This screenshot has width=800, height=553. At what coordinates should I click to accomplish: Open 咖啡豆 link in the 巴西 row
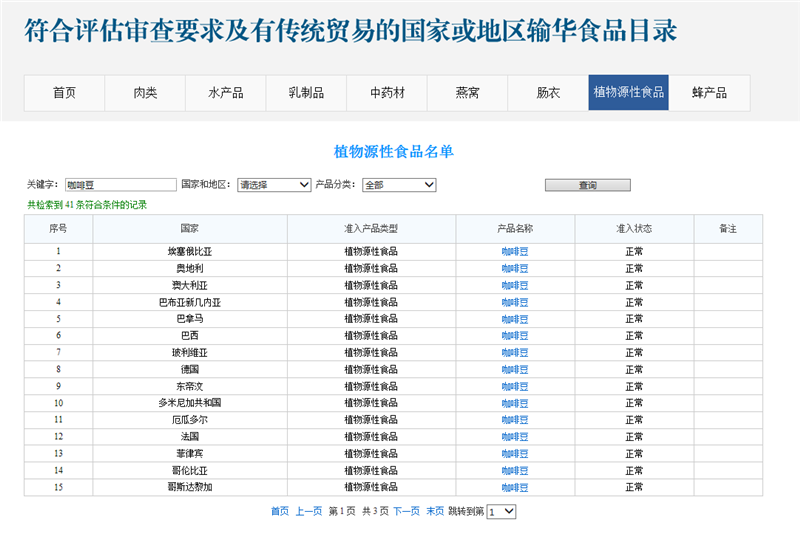point(515,336)
